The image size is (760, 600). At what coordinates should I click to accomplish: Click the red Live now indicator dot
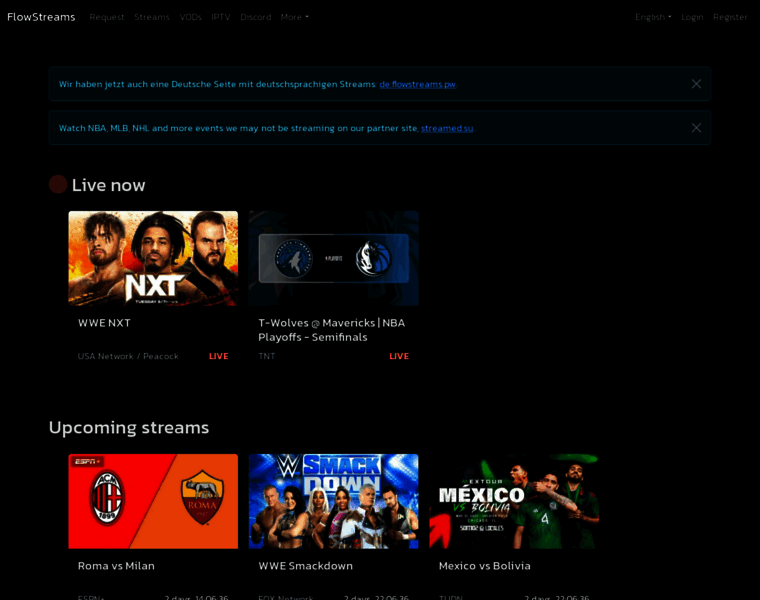(x=58, y=184)
